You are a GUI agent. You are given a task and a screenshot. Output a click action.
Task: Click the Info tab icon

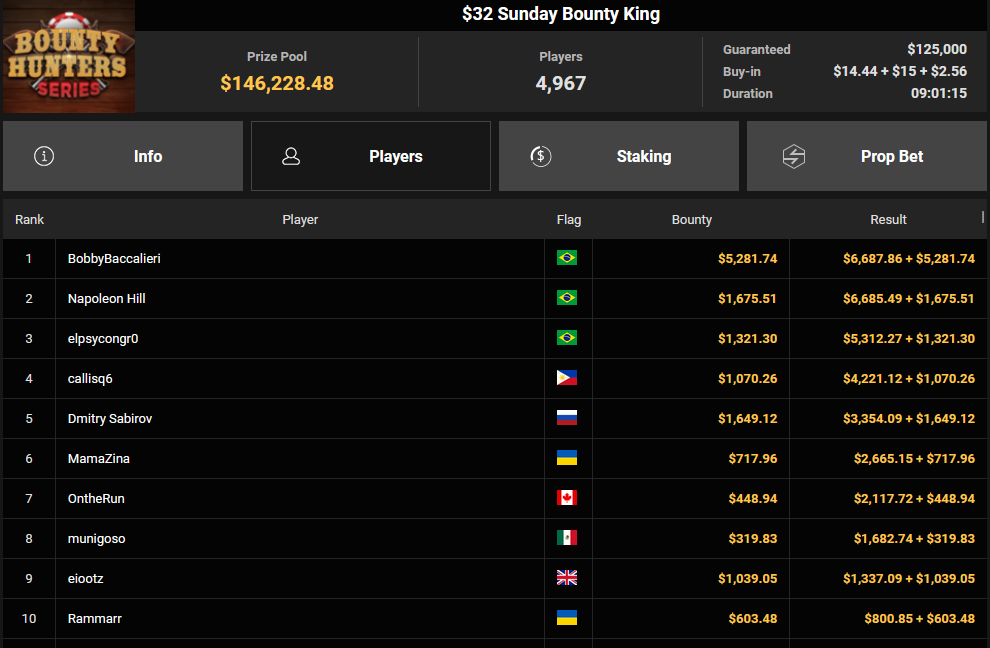pos(44,156)
